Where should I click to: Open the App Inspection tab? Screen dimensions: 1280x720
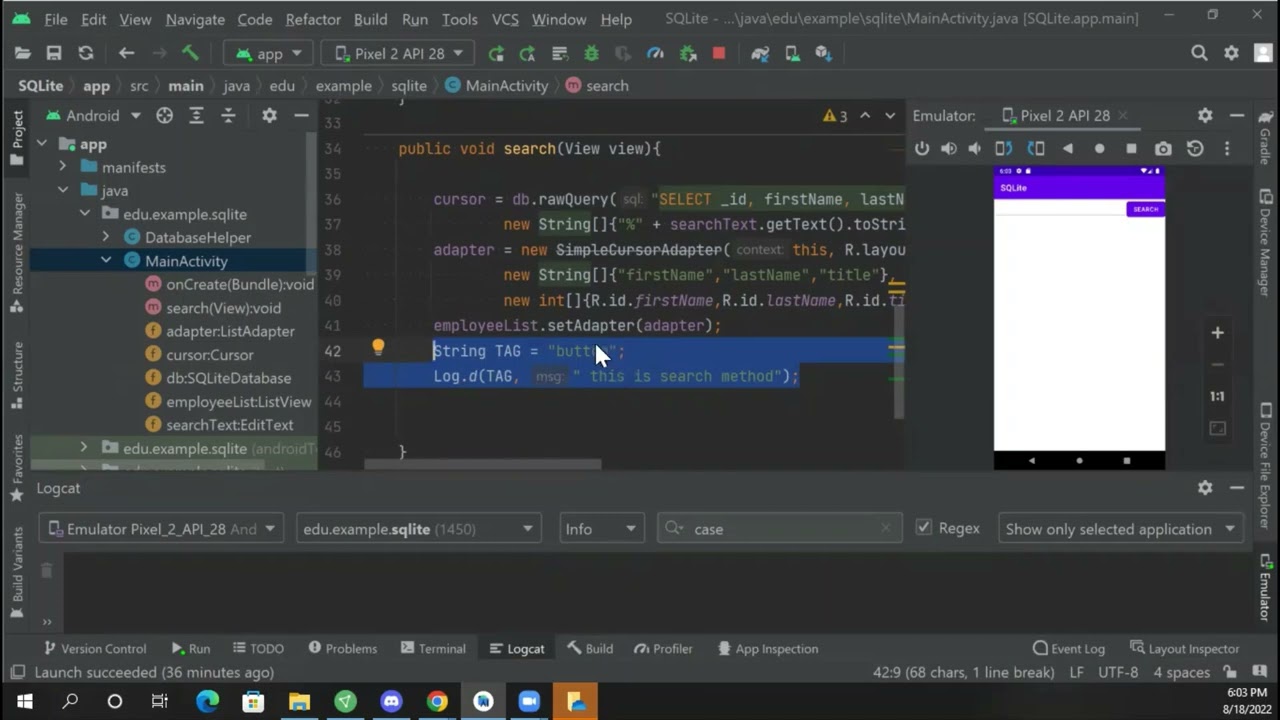[x=767, y=648]
